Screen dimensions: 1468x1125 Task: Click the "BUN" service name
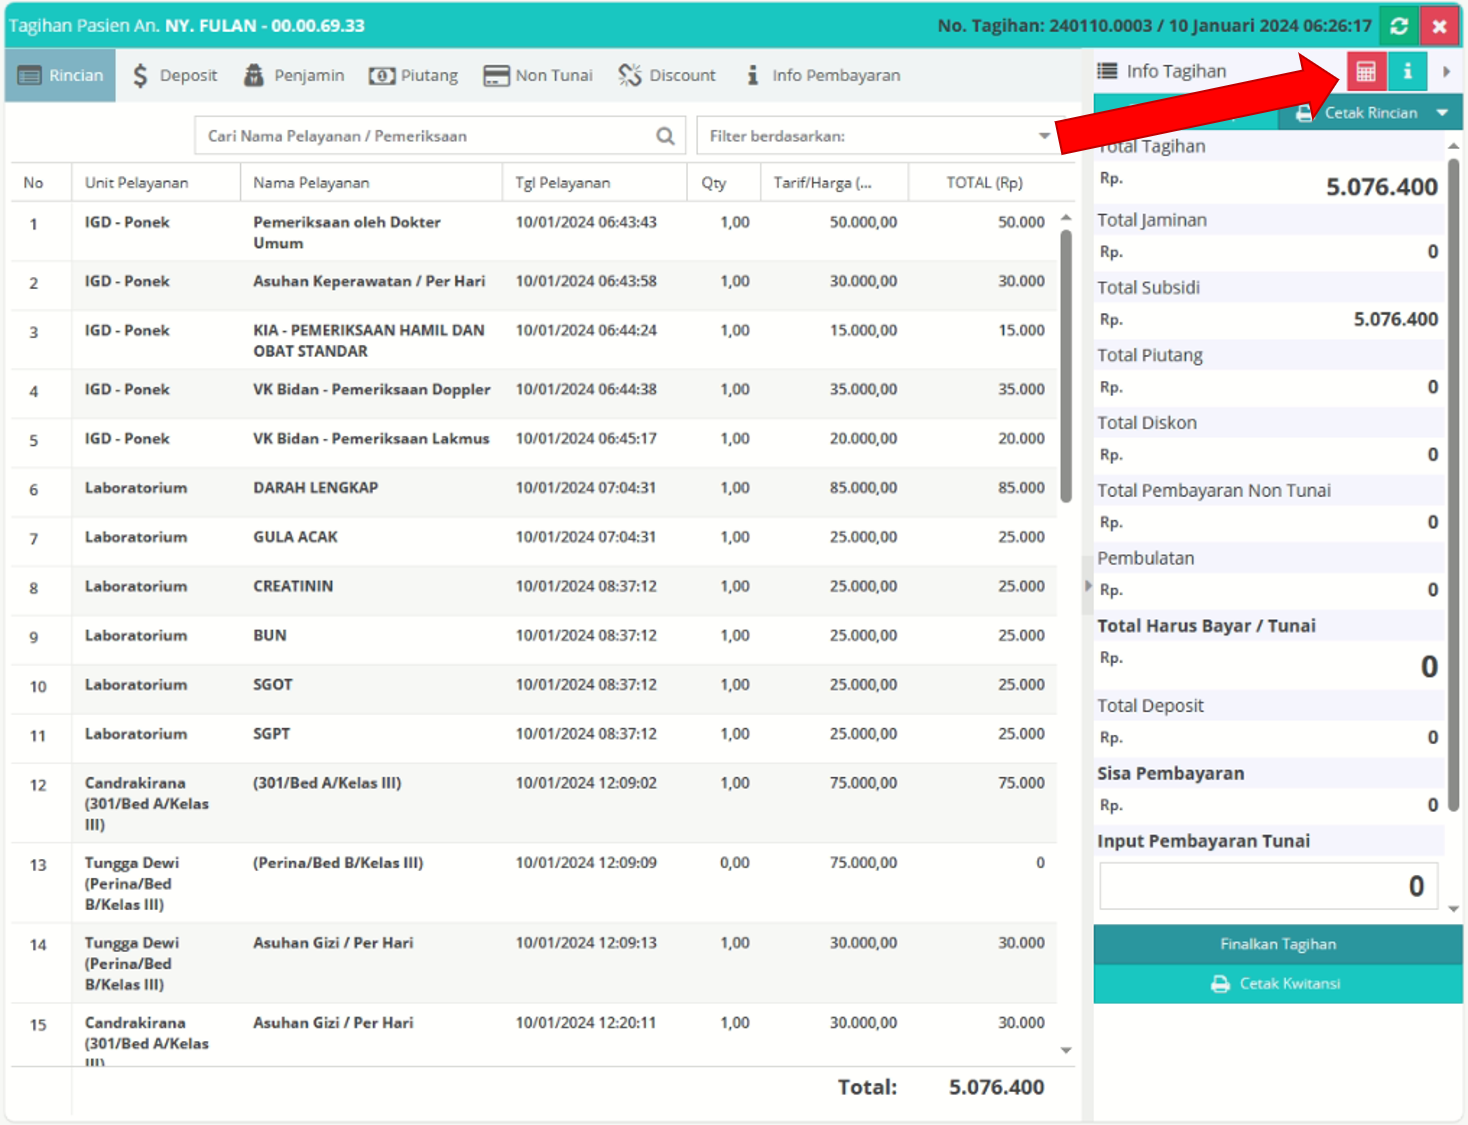(x=270, y=635)
